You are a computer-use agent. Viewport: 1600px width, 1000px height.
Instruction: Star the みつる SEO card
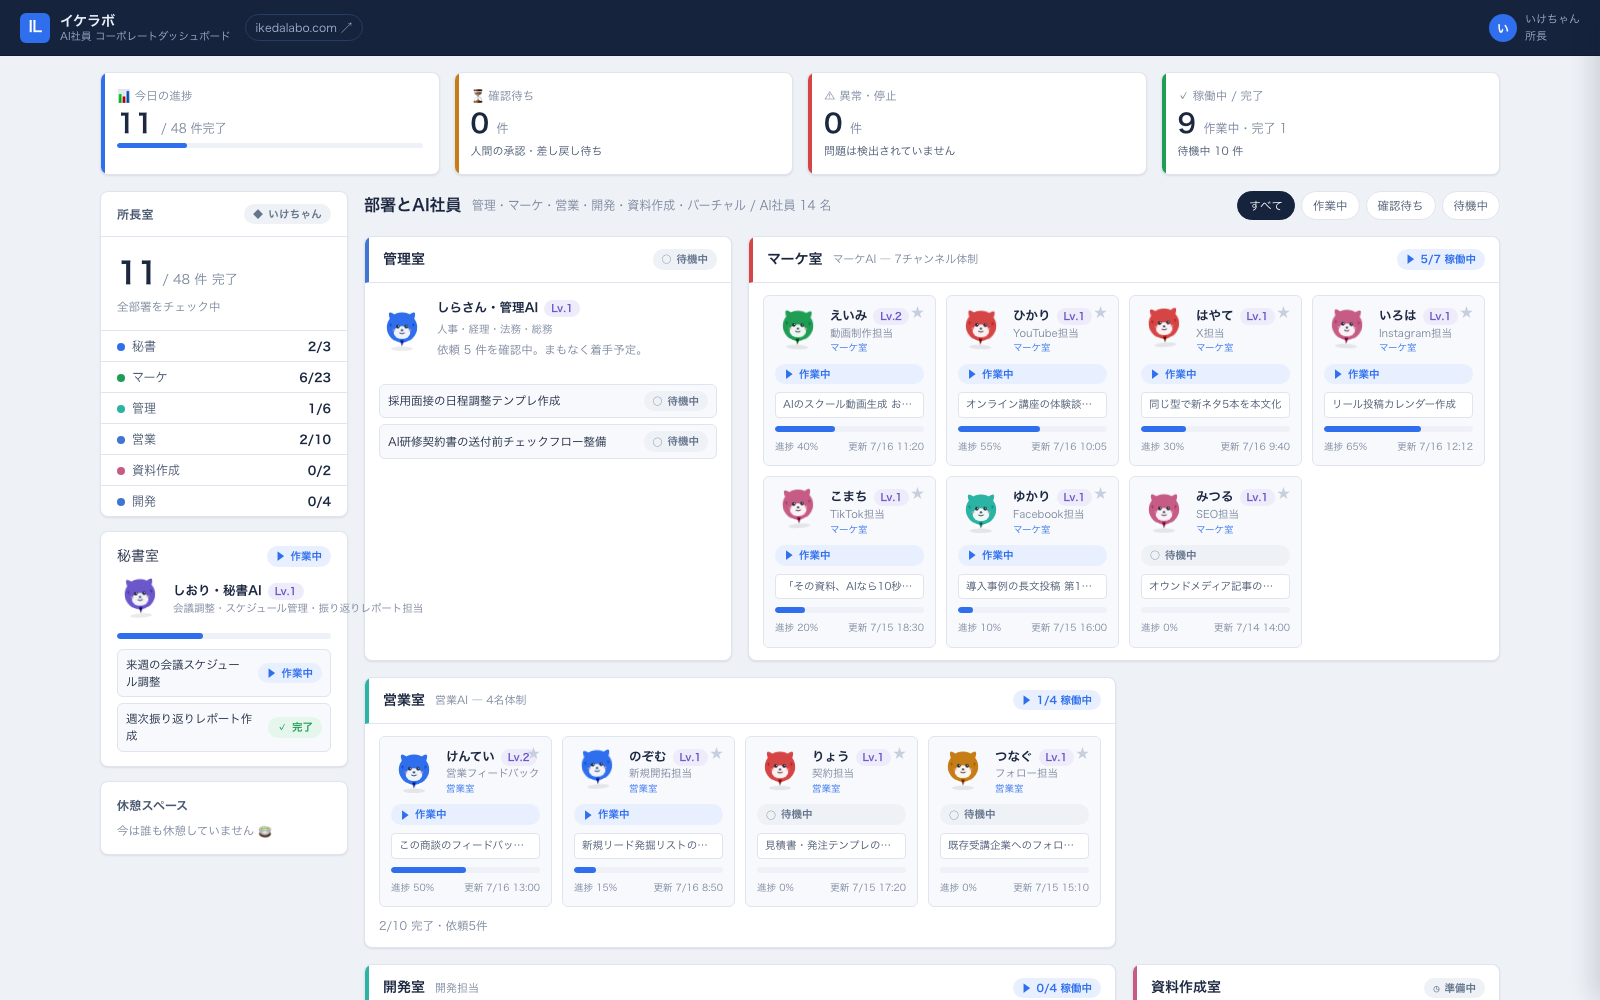point(1283,494)
